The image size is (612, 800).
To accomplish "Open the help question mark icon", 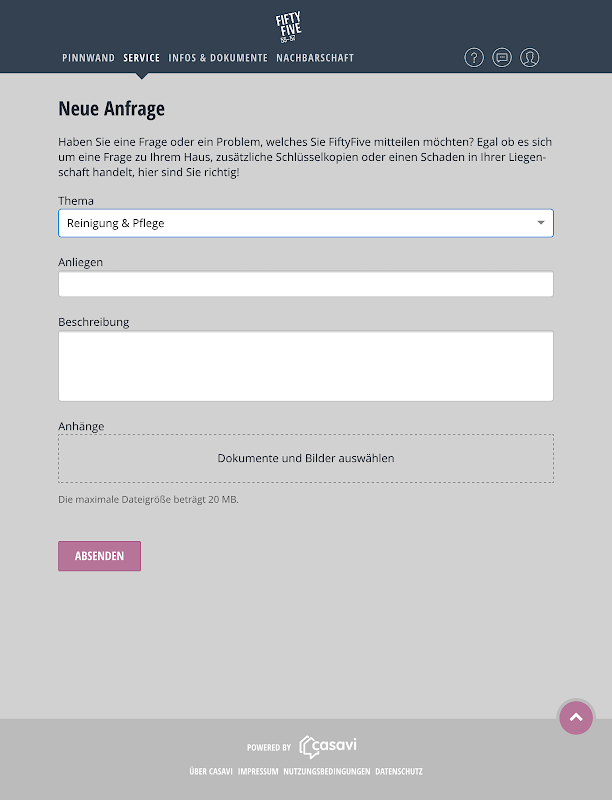I will (474, 57).
